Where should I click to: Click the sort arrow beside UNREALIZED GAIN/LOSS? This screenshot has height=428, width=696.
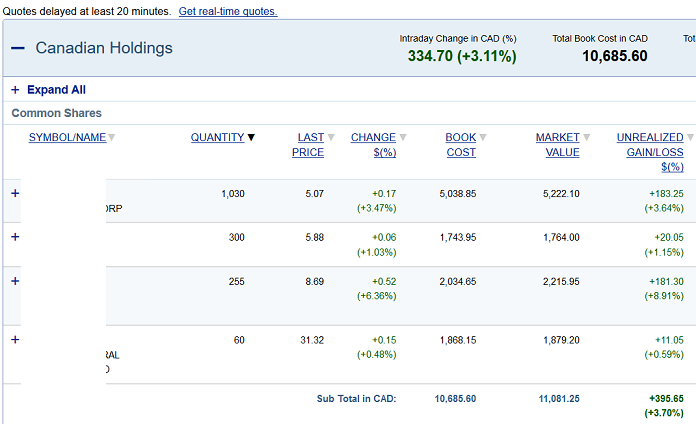tap(690, 138)
